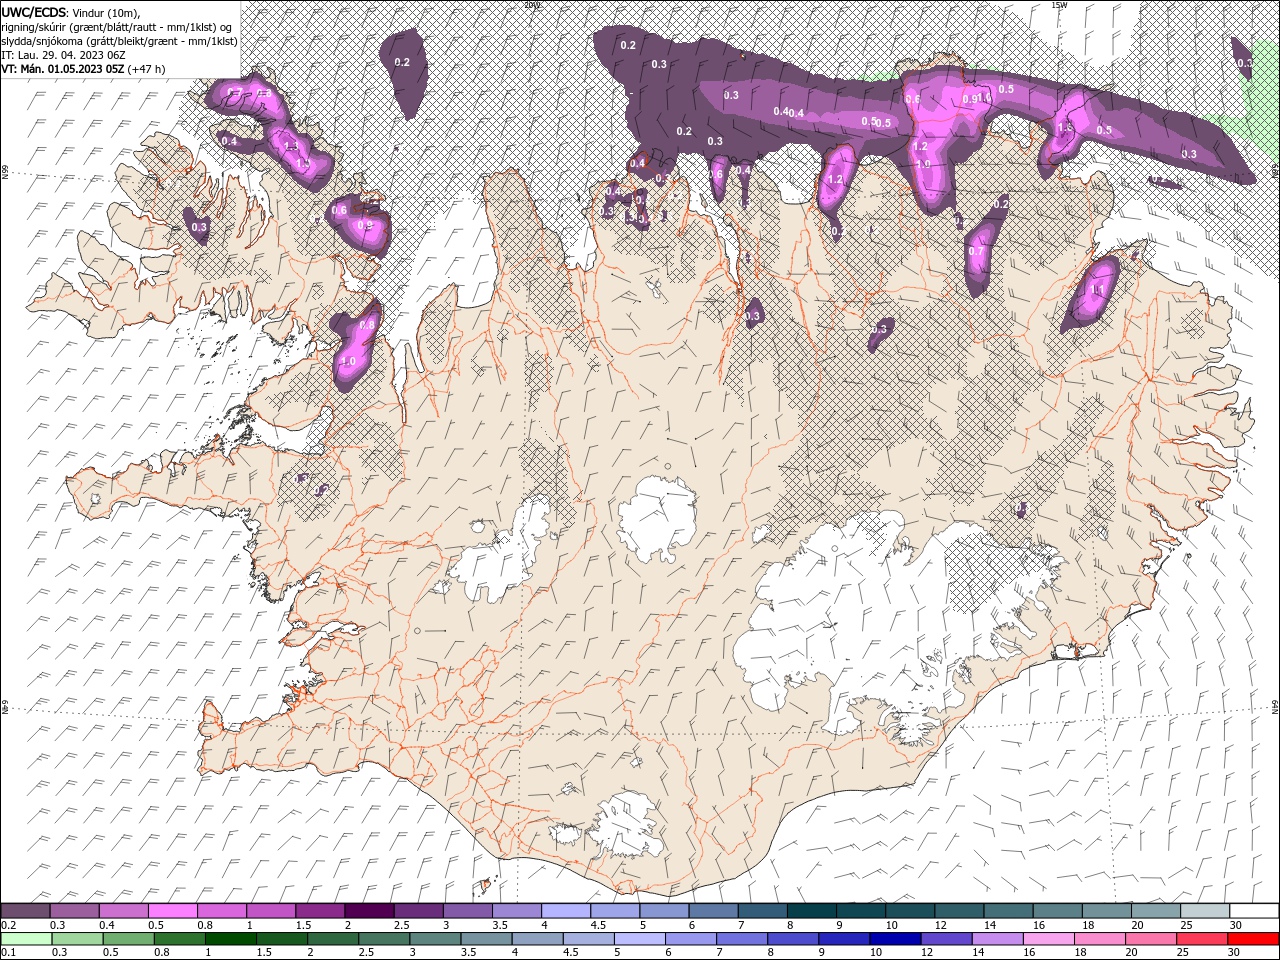Click the 'UWC/ECDS: Vindur (10m),' title line
Image resolution: width=1280 pixels, height=960 pixels.
(71, 12)
